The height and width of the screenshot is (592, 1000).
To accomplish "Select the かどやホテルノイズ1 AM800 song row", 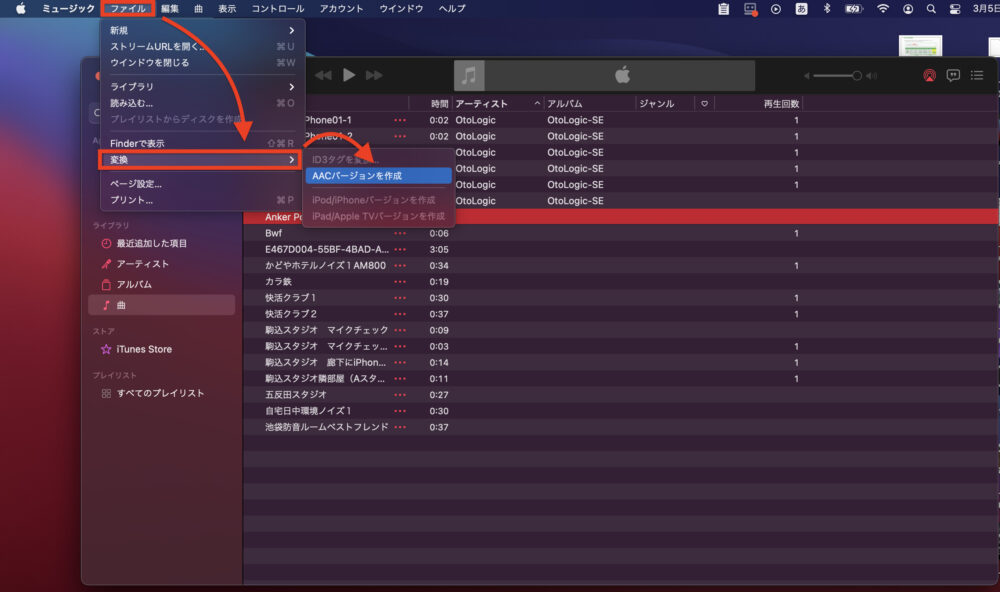I will click(621, 265).
